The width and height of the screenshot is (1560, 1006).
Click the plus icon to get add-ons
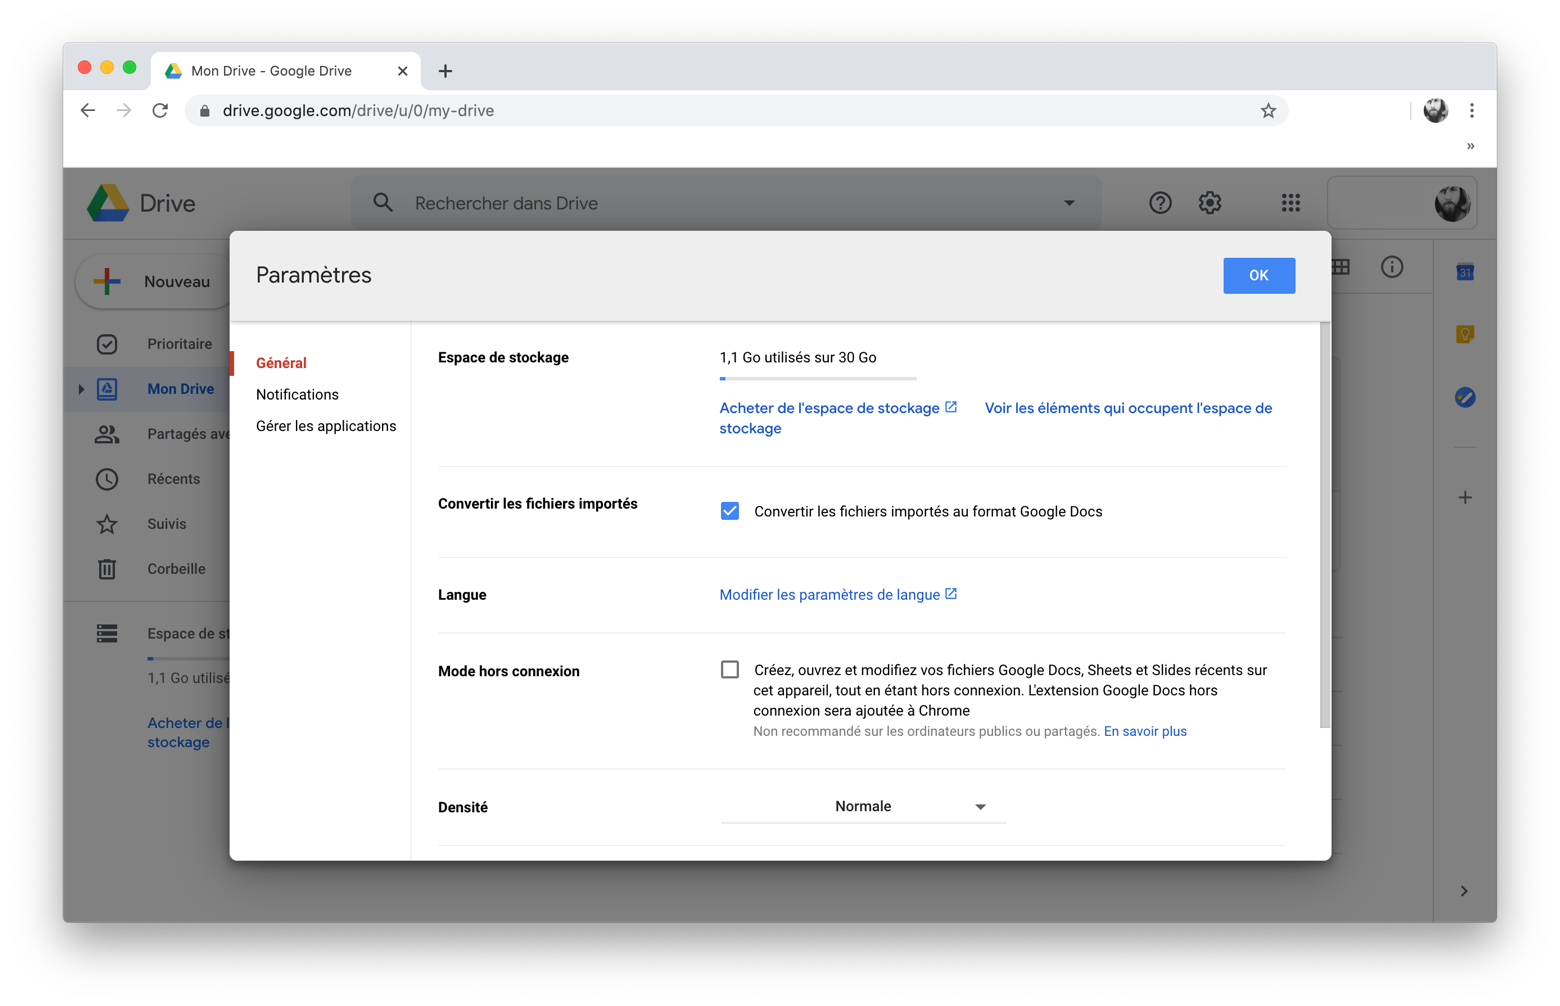click(1465, 497)
